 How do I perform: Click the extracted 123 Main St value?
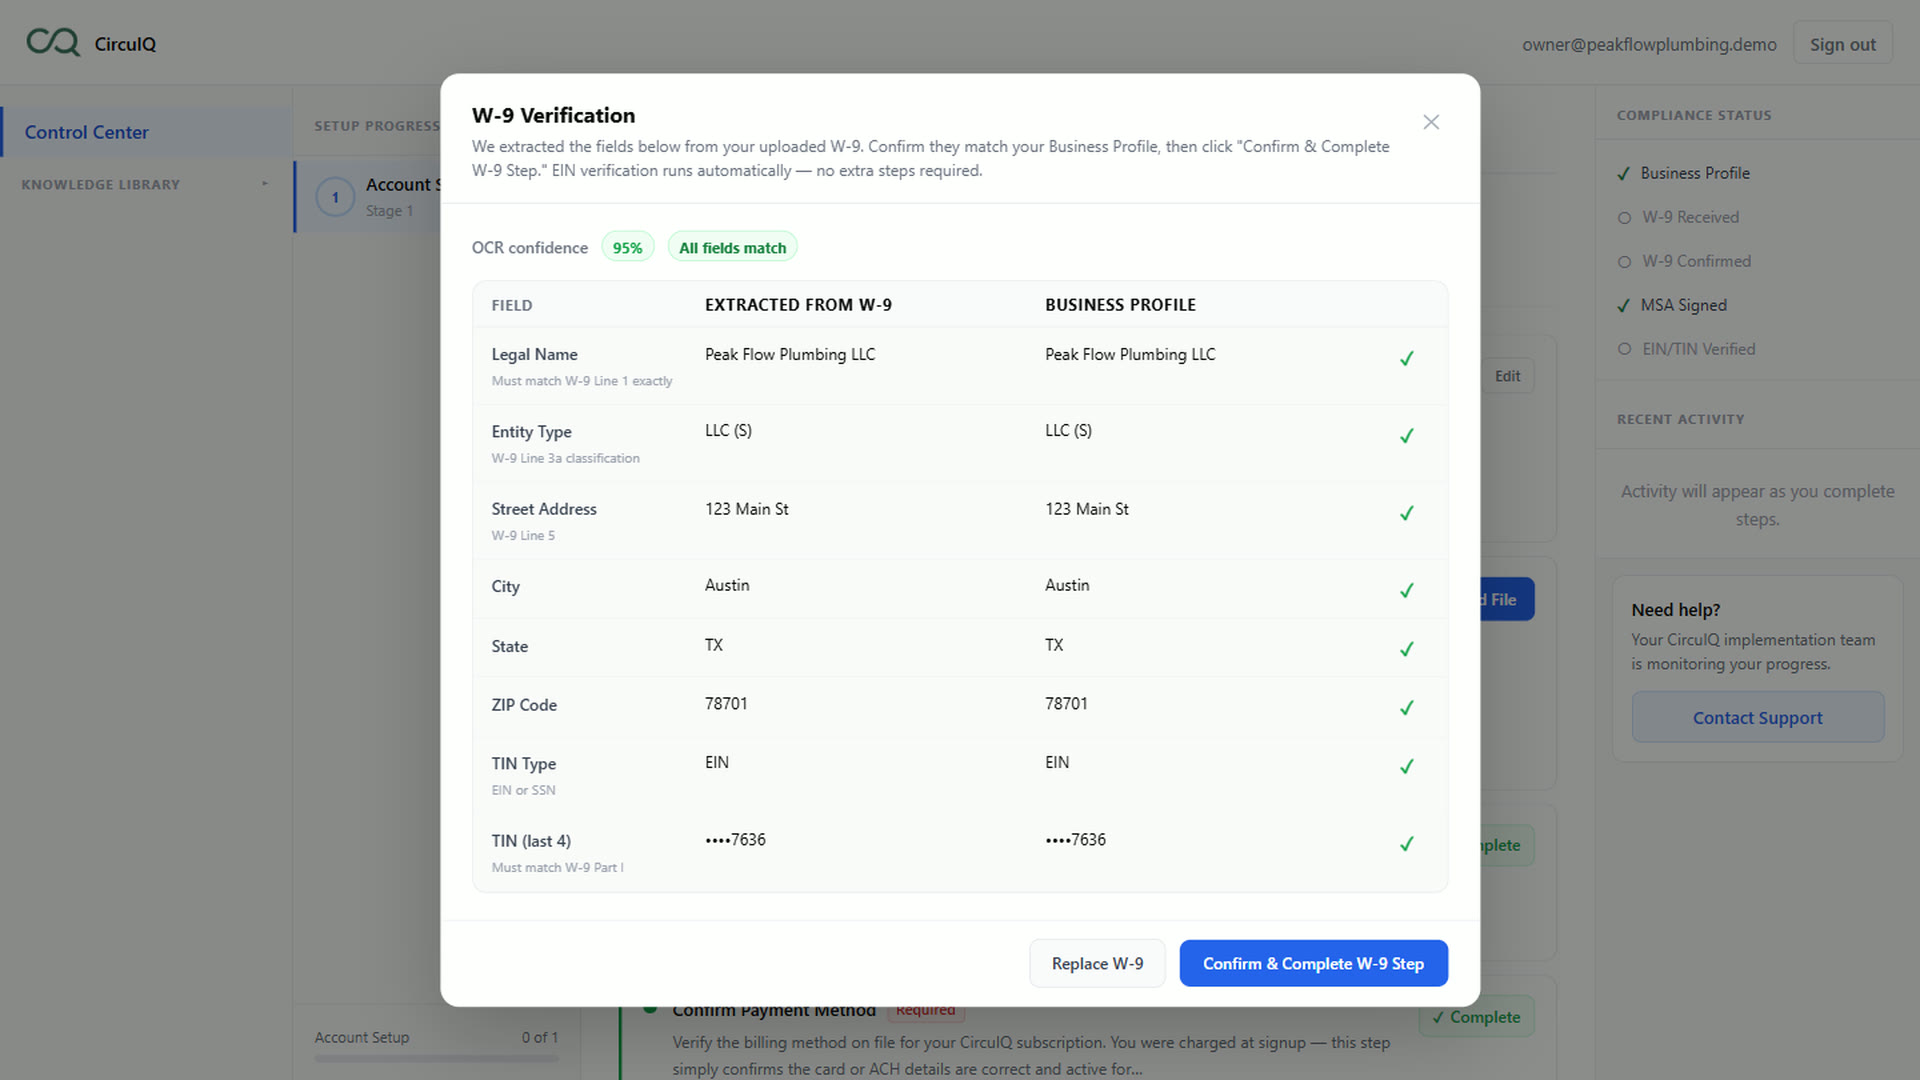point(746,509)
